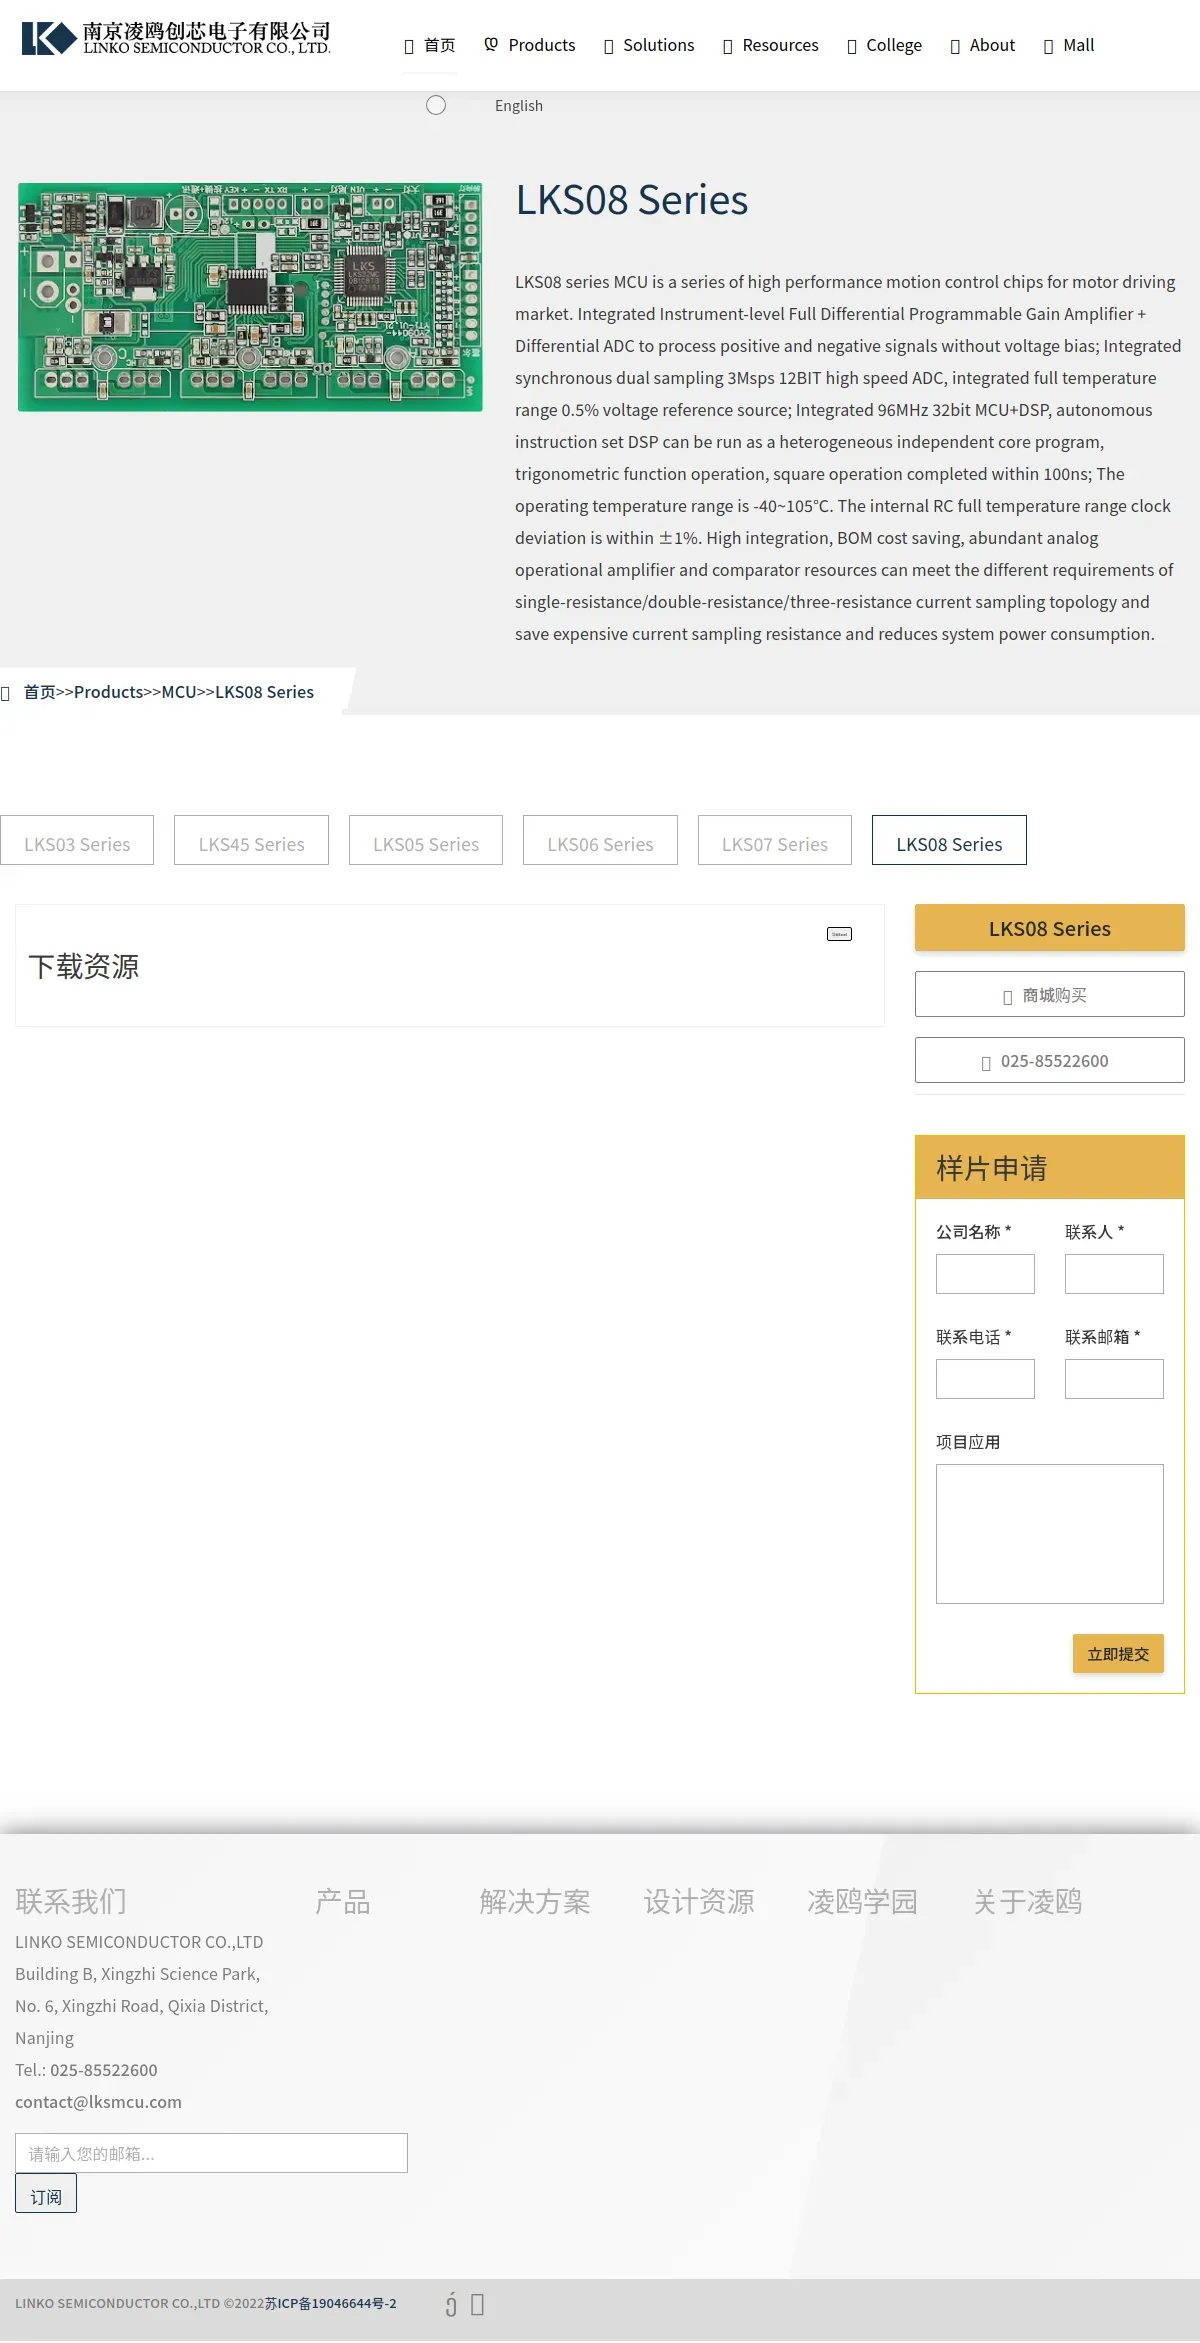The height and width of the screenshot is (2343, 1200).
Task: Click the 025-85522600 phone button
Action: 1050,1060
